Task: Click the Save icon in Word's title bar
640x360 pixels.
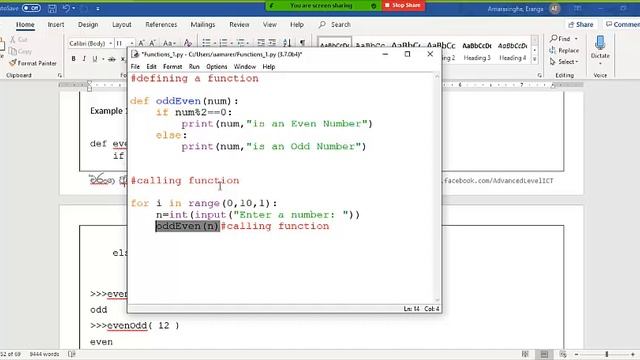Action: click(52, 8)
